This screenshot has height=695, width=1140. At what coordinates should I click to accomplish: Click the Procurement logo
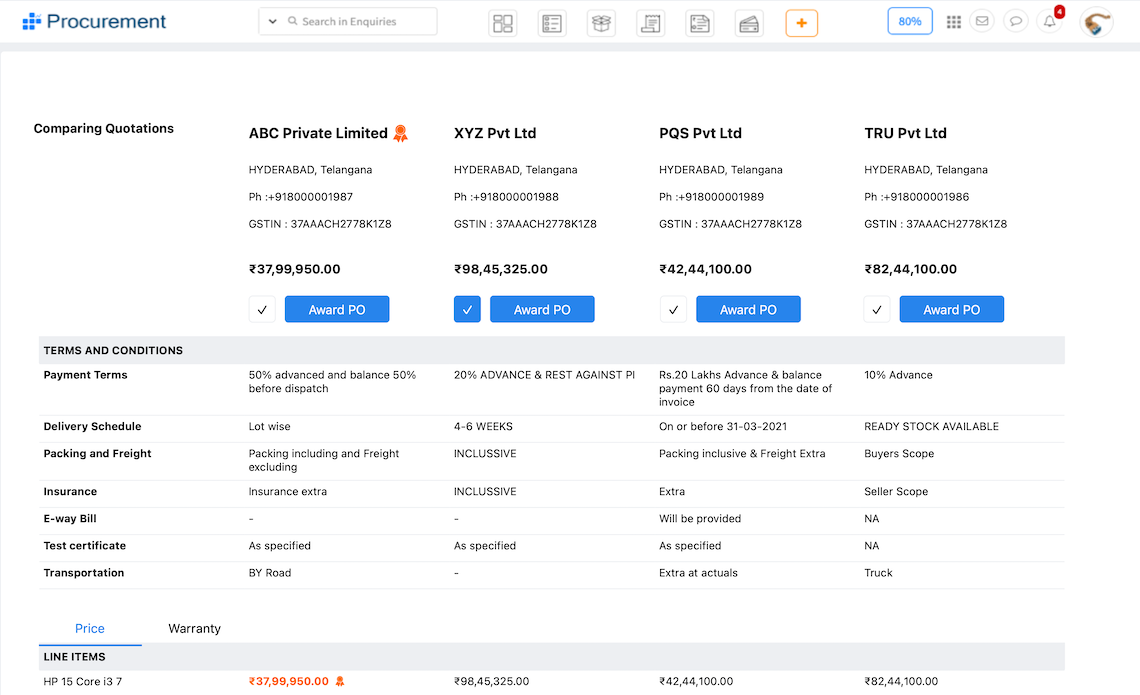coord(95,21)
